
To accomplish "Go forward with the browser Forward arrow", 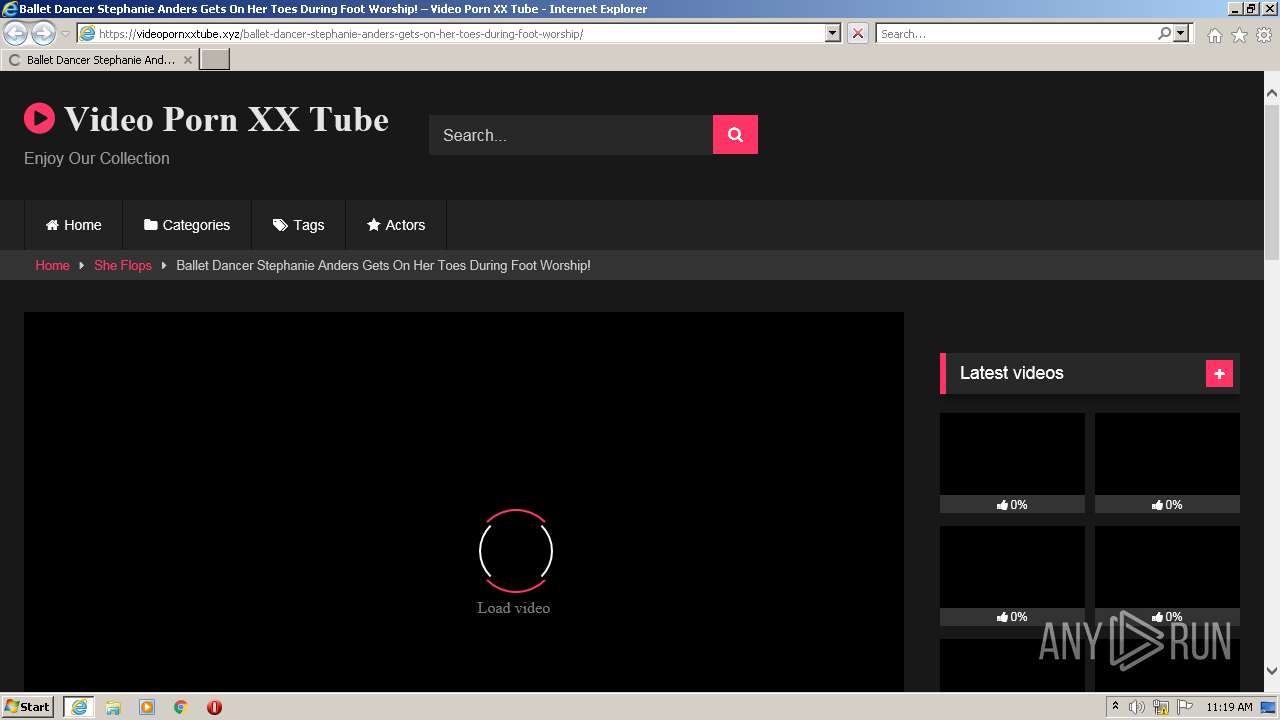I will click(43, 33).
